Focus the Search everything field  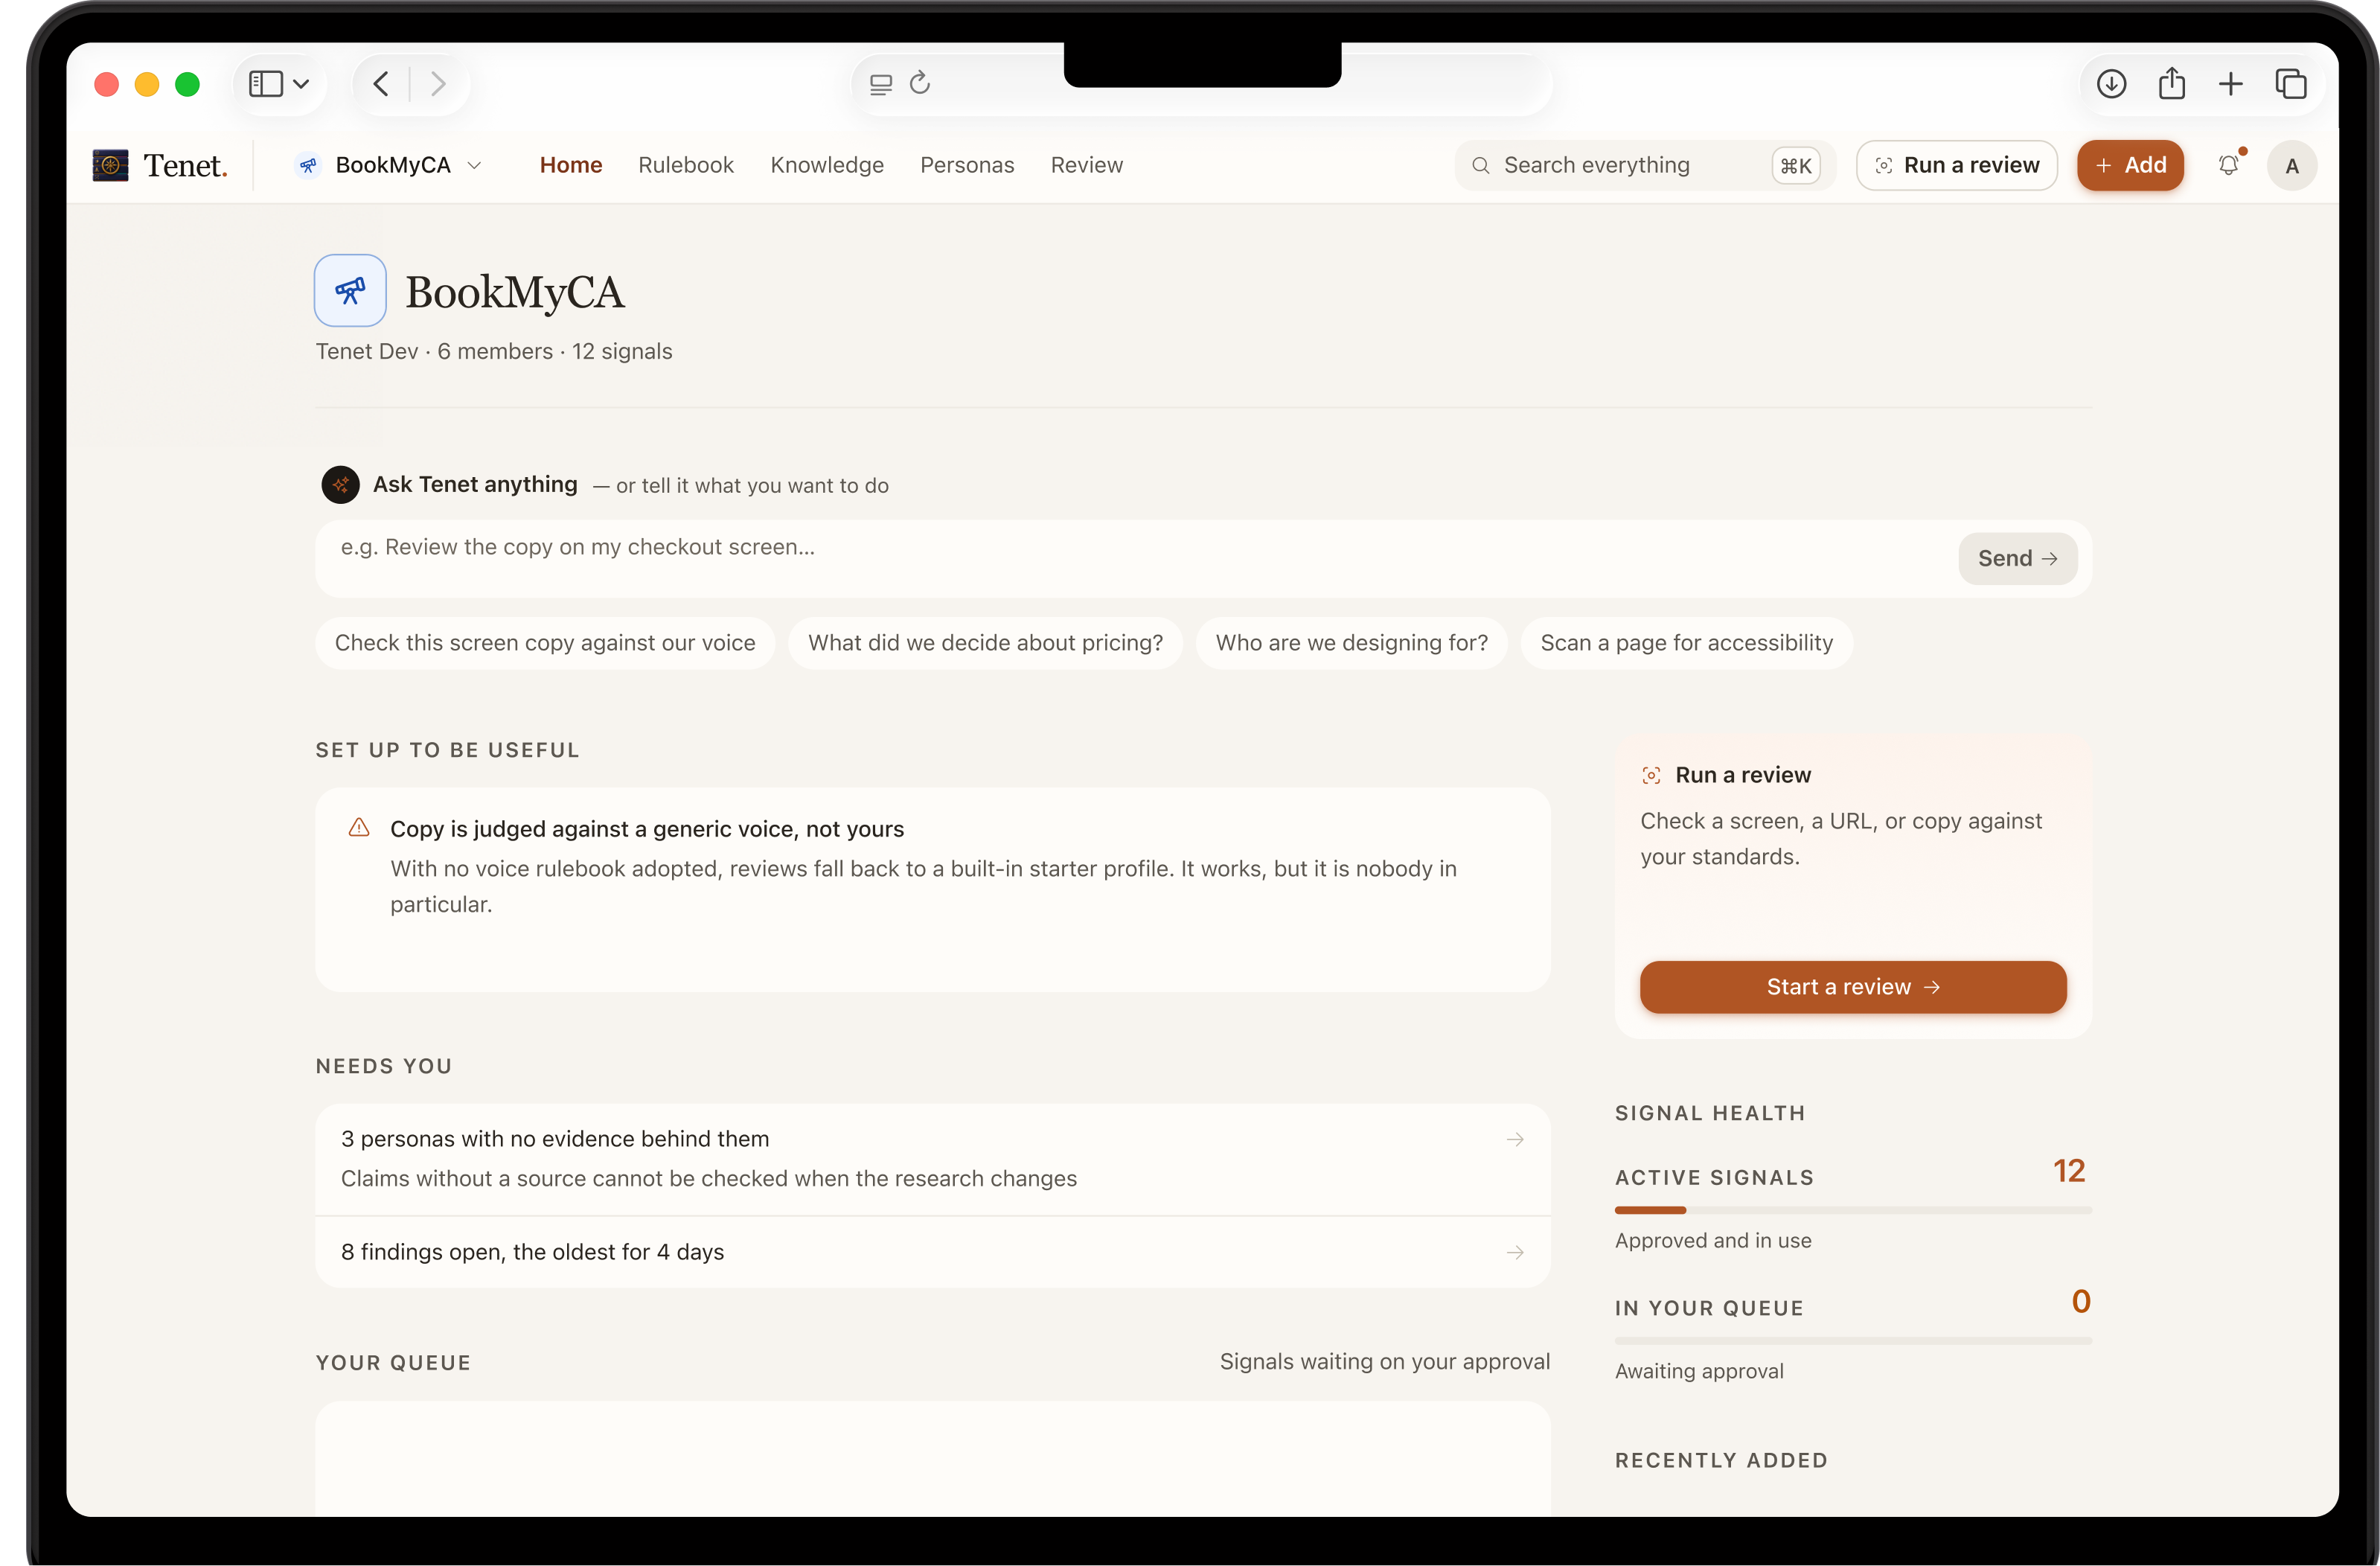tap(1644, 166)
